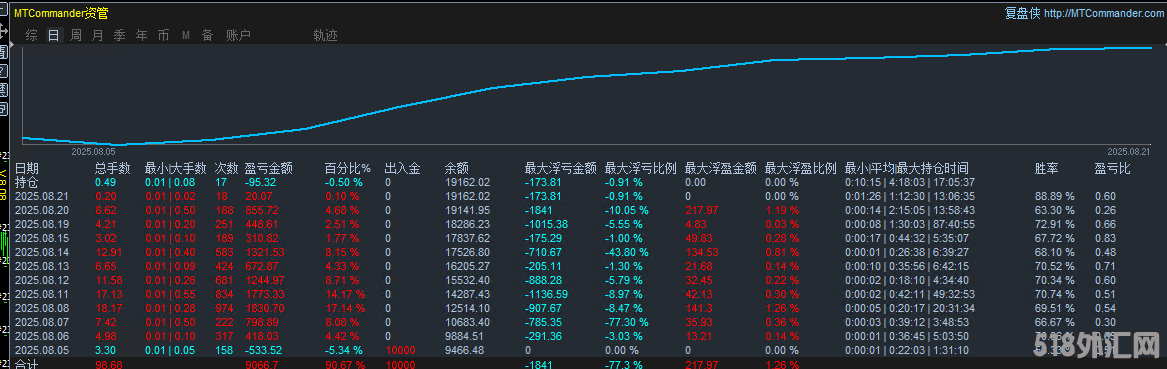The image size is (1167, 369).
Task: Click the 最大浮亏金额 column header
Action: (560, 169)
